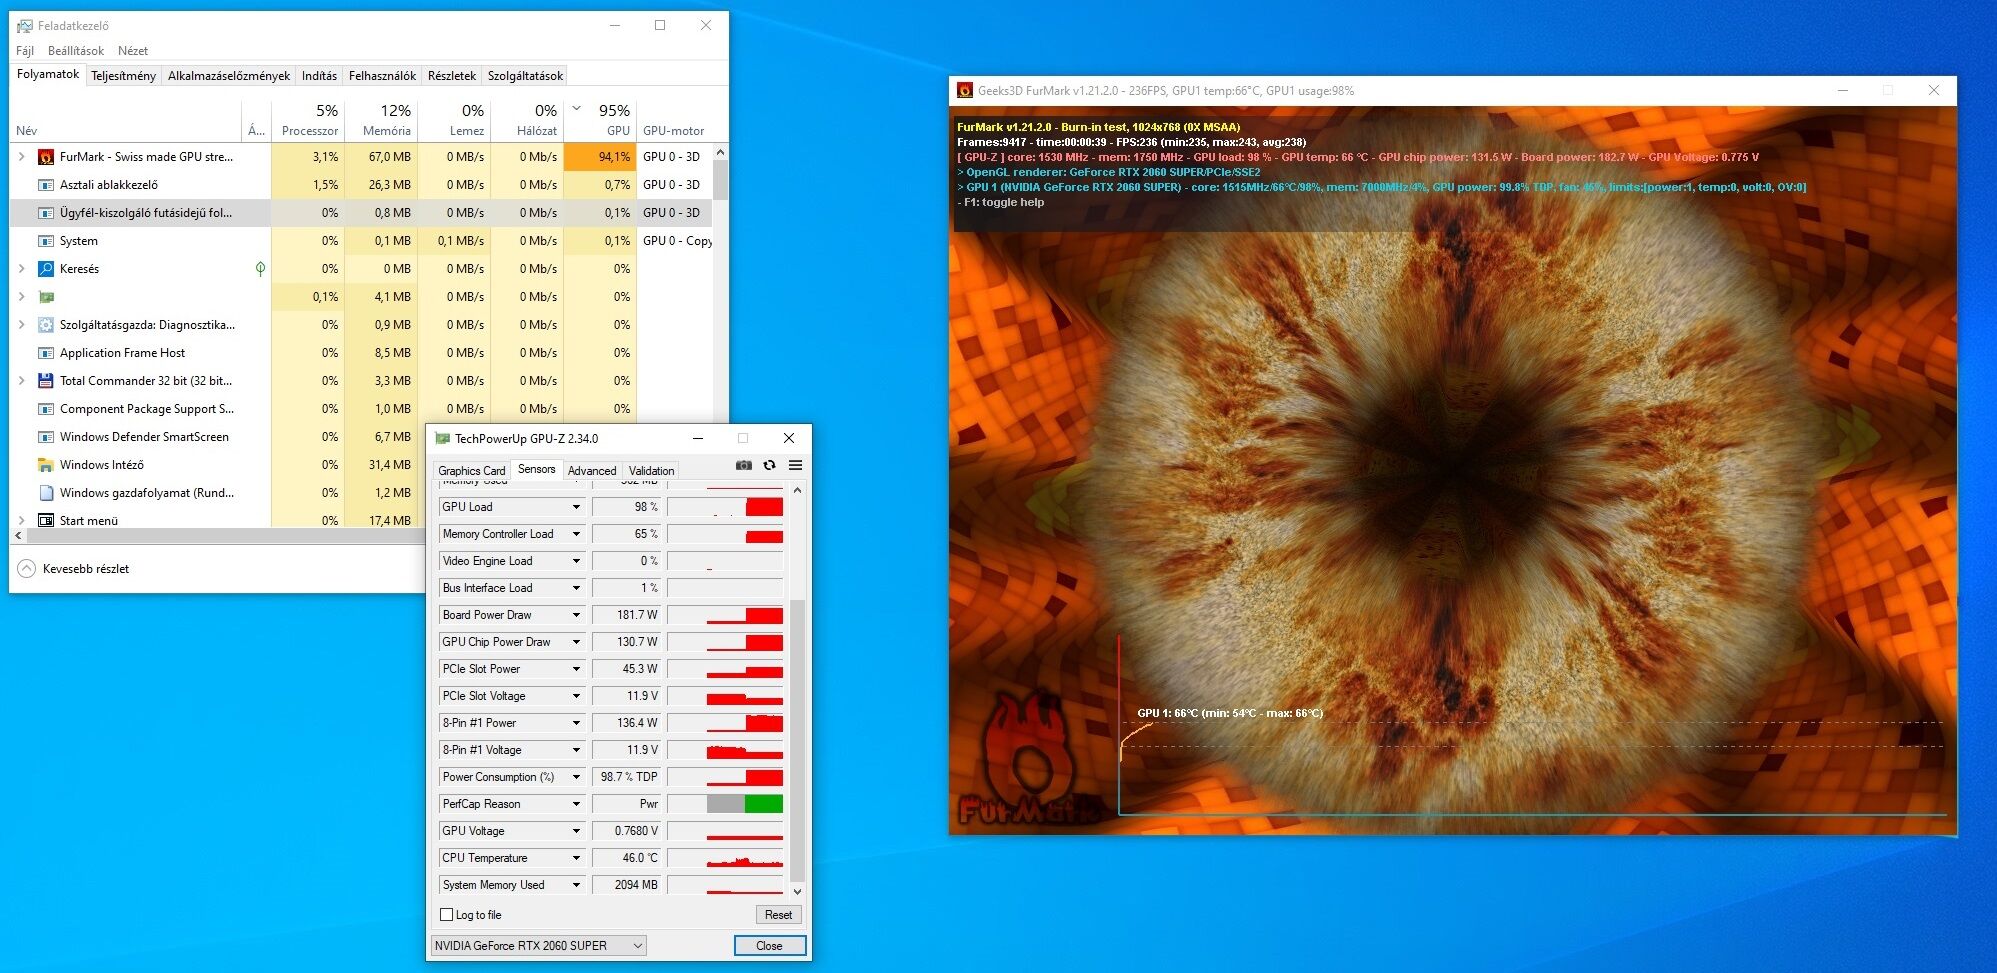Screen dimensions: 1997x973
Task: Open the Validation tab in GPU-Z
Action: [651, 471]
